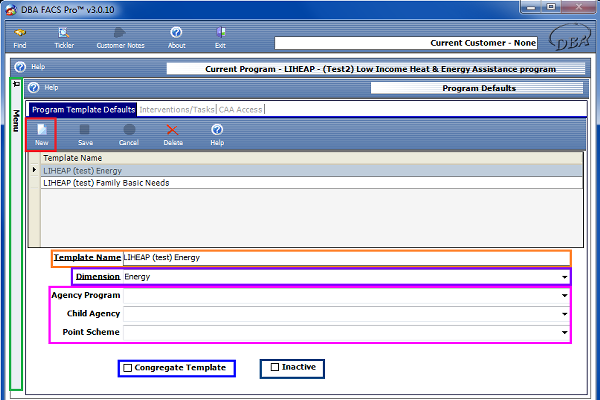Toggle the Congregate Template checkbox
The height and width of the screenshot is (400, 600).
(128, 368)
